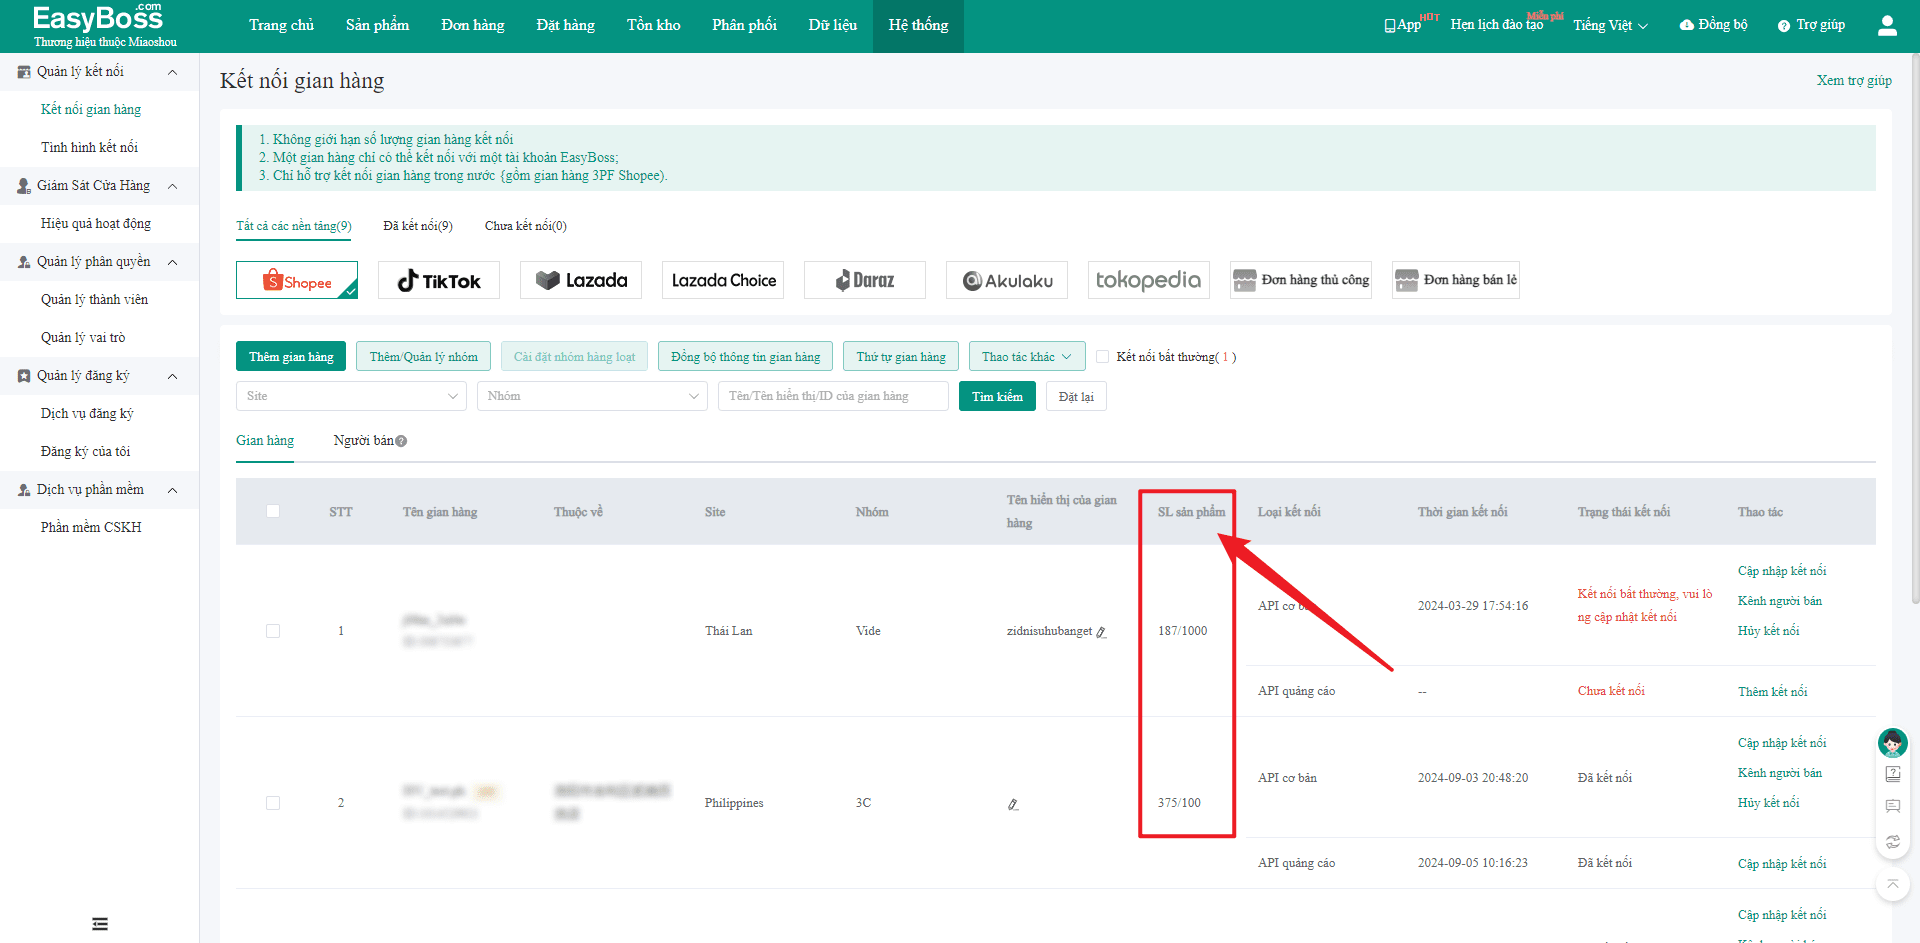This screenshot has width=1920, height=943.
Task: Click the floating refresh arrows icon
Action: 1893,842
